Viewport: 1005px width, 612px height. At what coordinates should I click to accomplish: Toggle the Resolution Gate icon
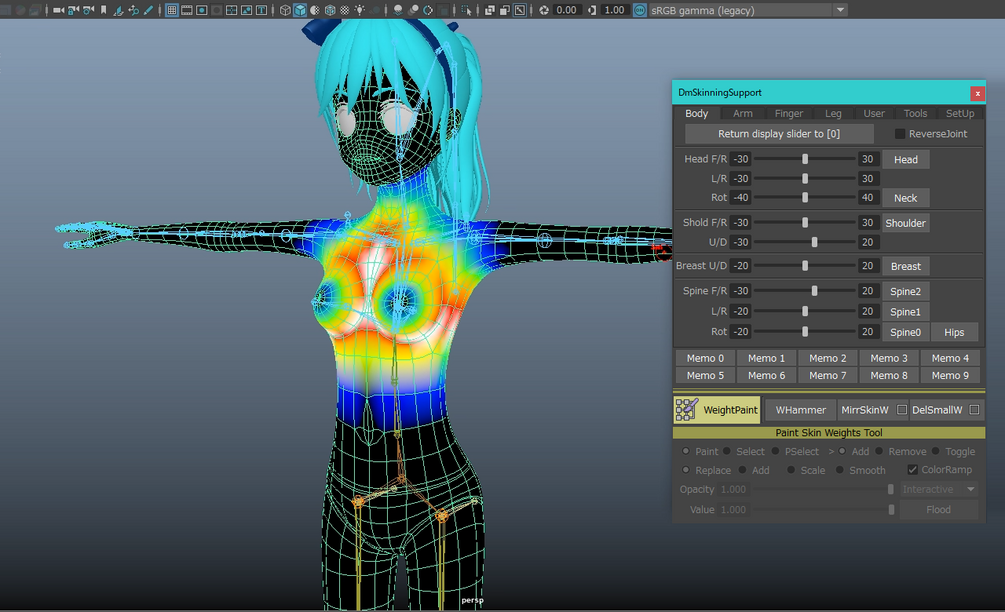(201, 10)
